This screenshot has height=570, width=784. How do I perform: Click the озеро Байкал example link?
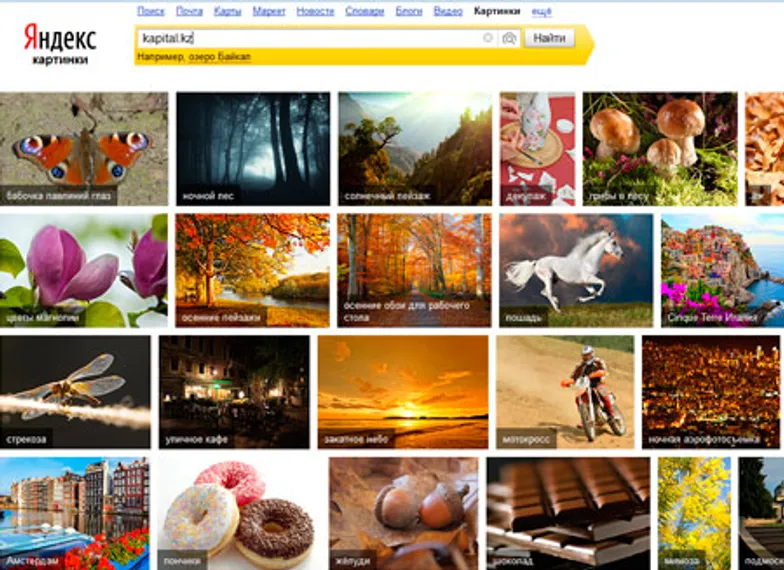point(220,57)
